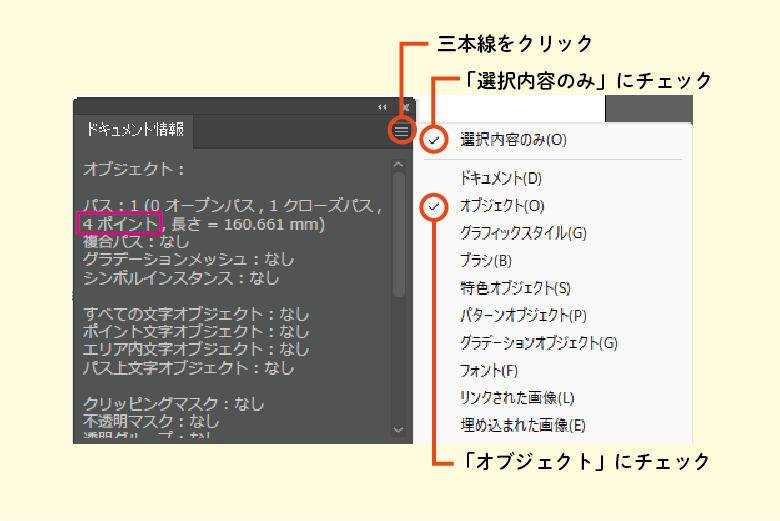Click the パス：1 (0 オープンパス line
780x521 pixels.
[x=232, y=205]
